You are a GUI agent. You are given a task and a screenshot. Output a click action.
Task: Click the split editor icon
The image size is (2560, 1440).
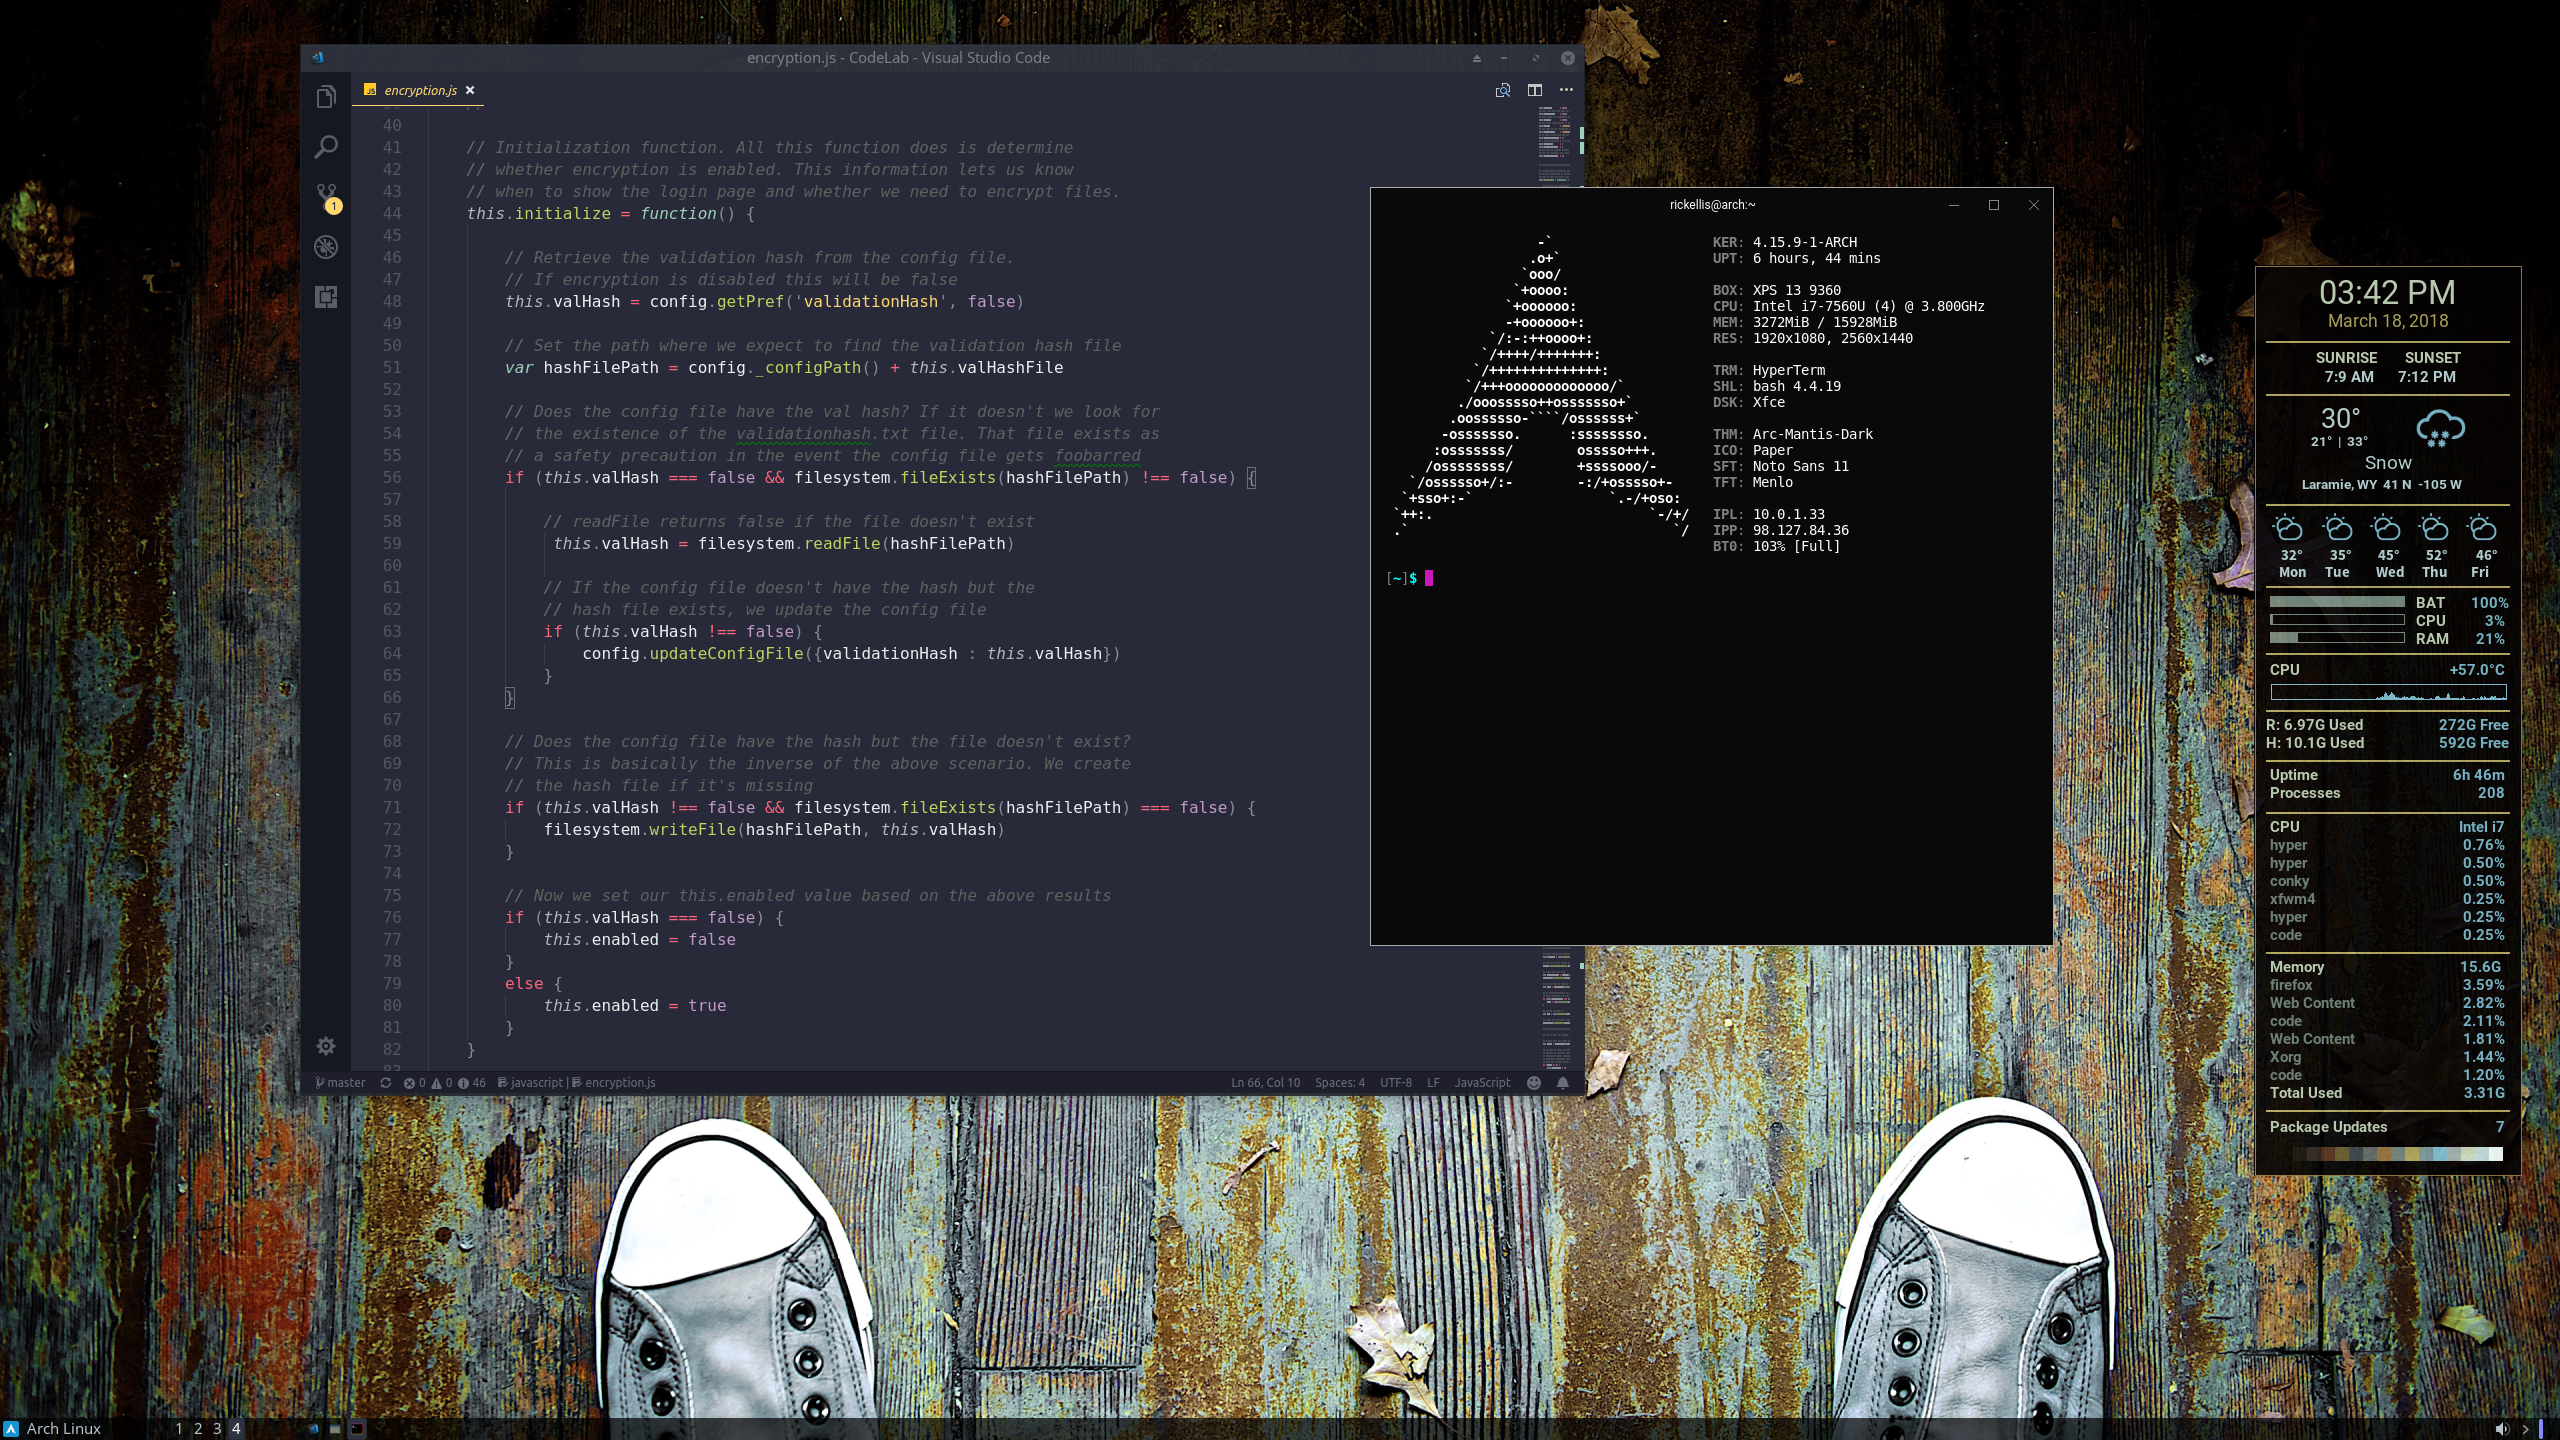click(x=1535, y=90)
